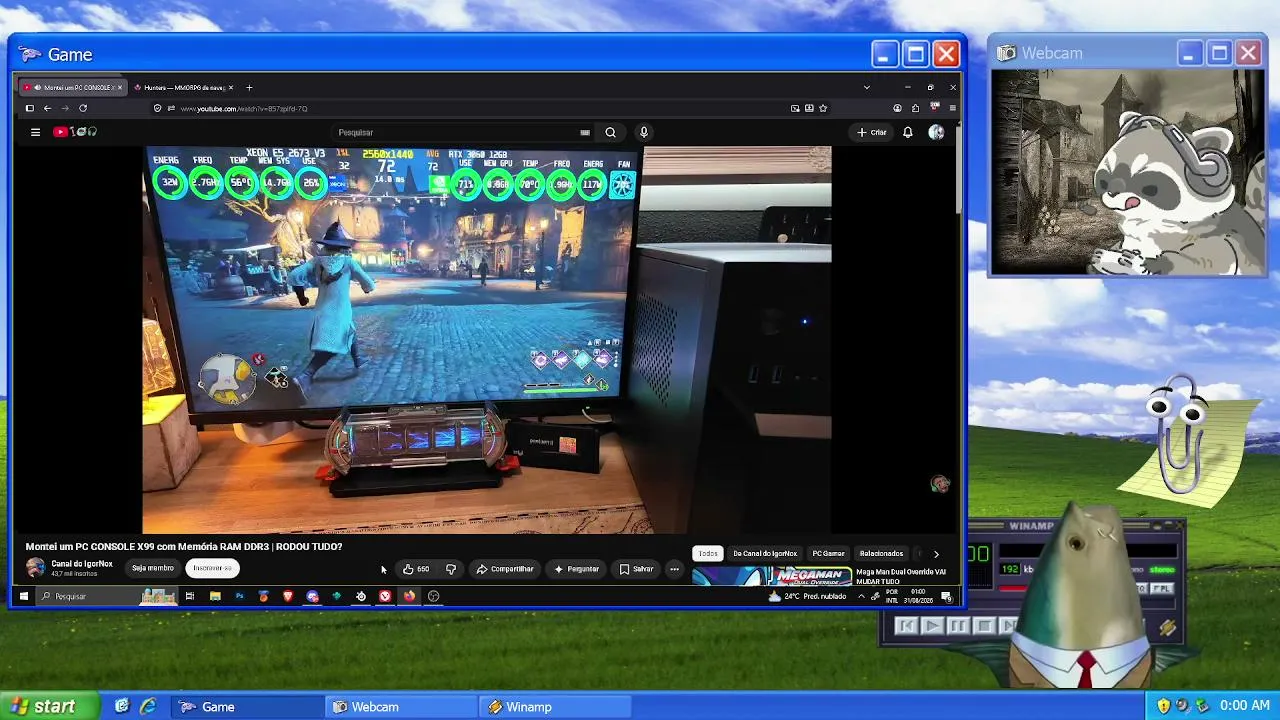This screenshot has width=1280, height=720.
Task: Like the video with thumbs up
Action: pyautogui.click(x=416, y=569)
